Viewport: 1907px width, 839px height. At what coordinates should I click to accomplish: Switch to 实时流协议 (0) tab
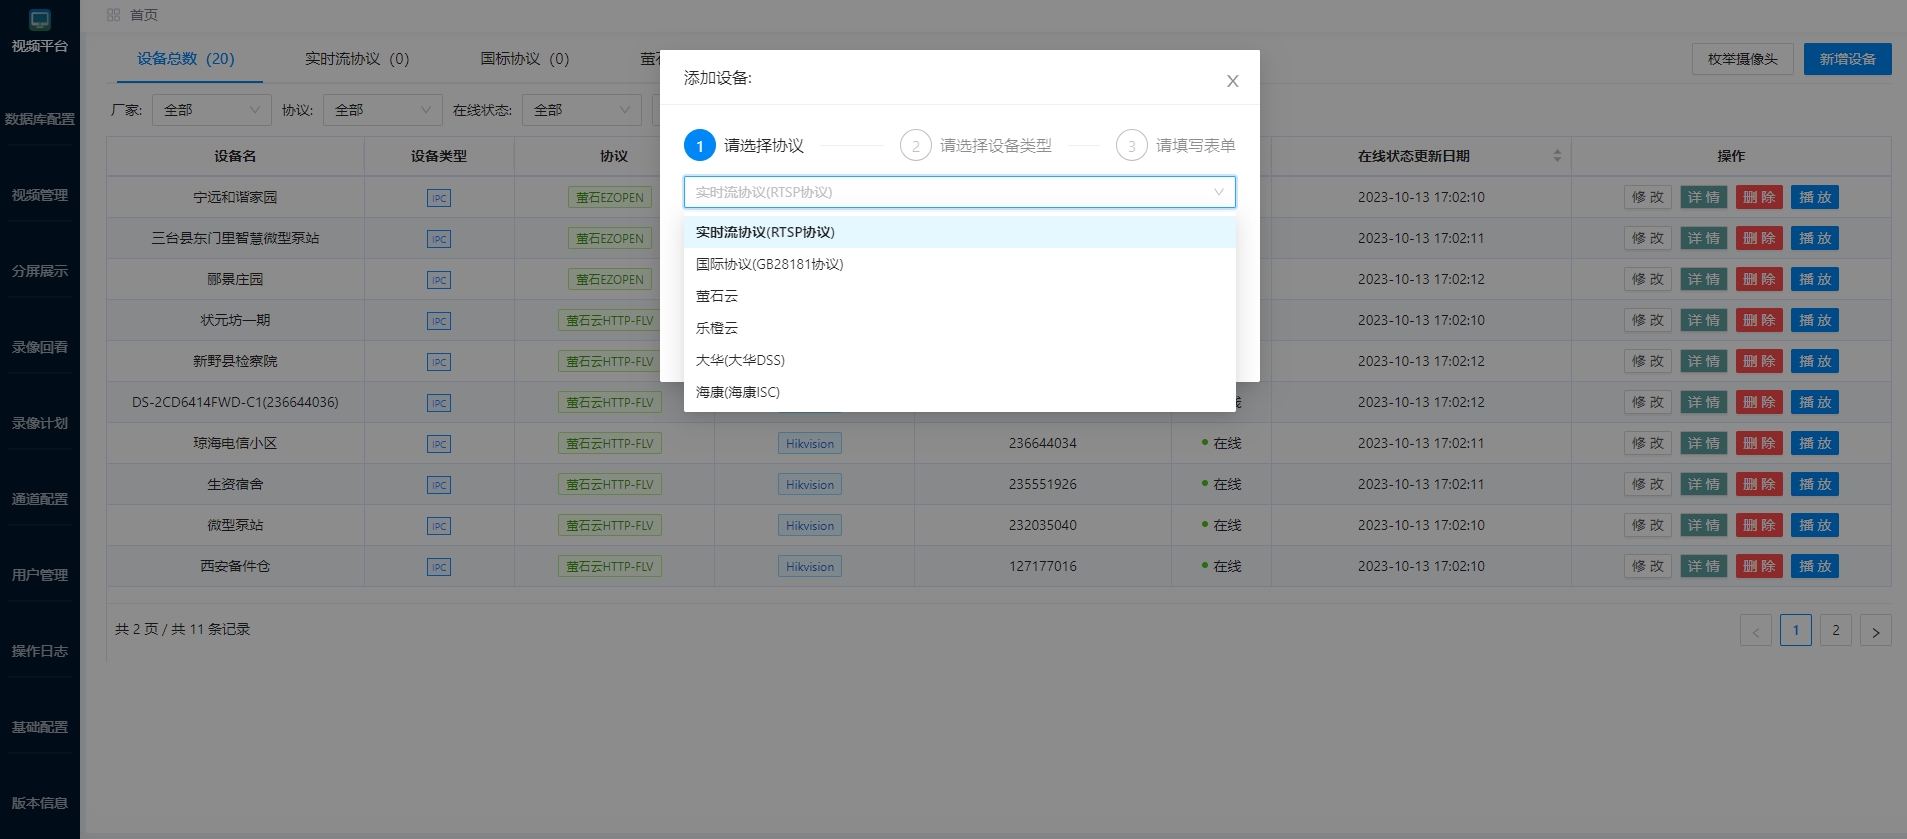(357, 59)
